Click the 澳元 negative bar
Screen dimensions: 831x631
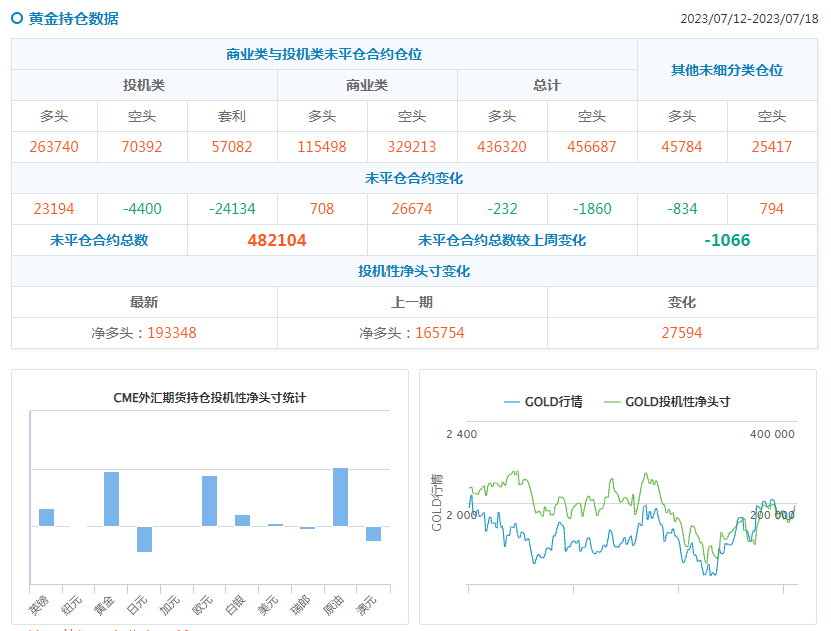click(x=373, y=533)
